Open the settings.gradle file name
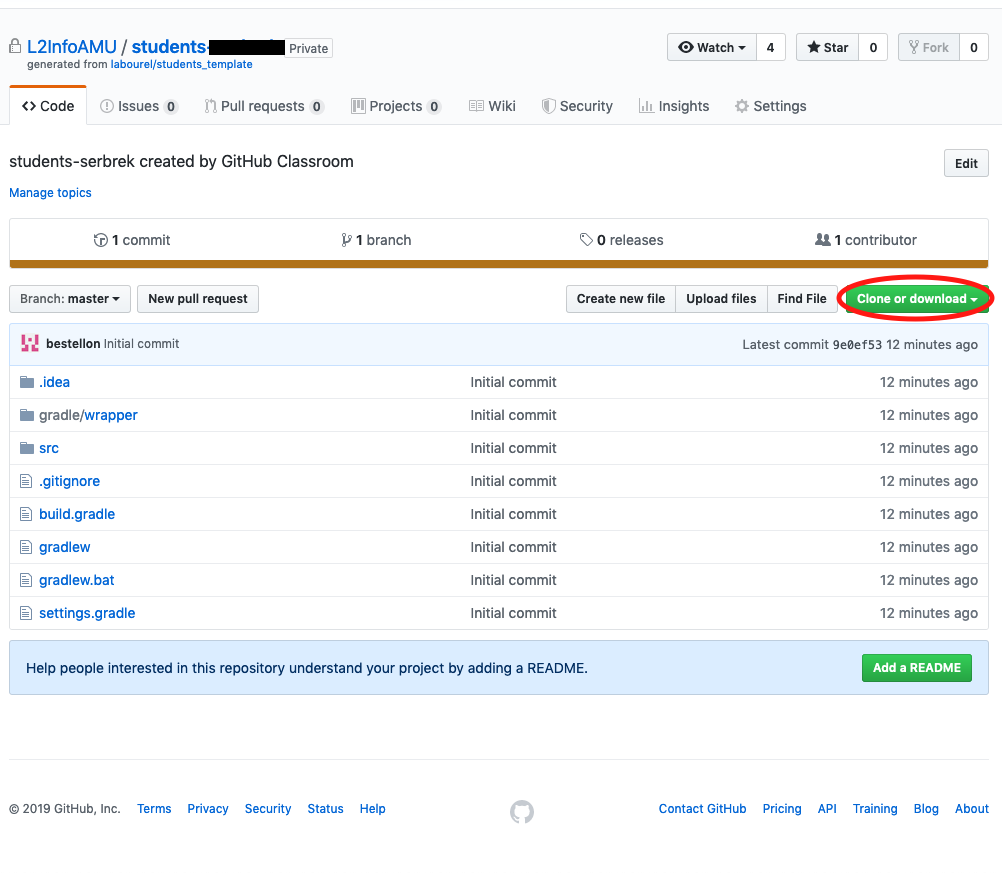Image resolution: width=1002 pixels, height=873 pixels. pyautogui.click(x=87, y=614)
